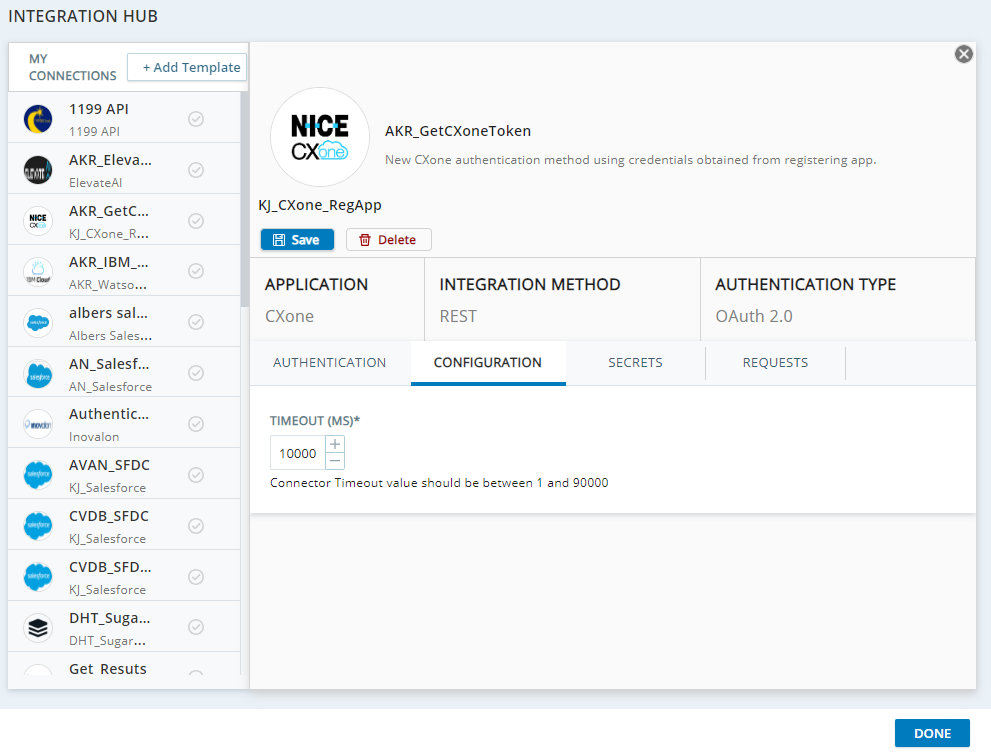Viewport: 991px width, 753px height.
Task: Click the albers sal Salesforce cloud icon
Action: tap(38, 323)
